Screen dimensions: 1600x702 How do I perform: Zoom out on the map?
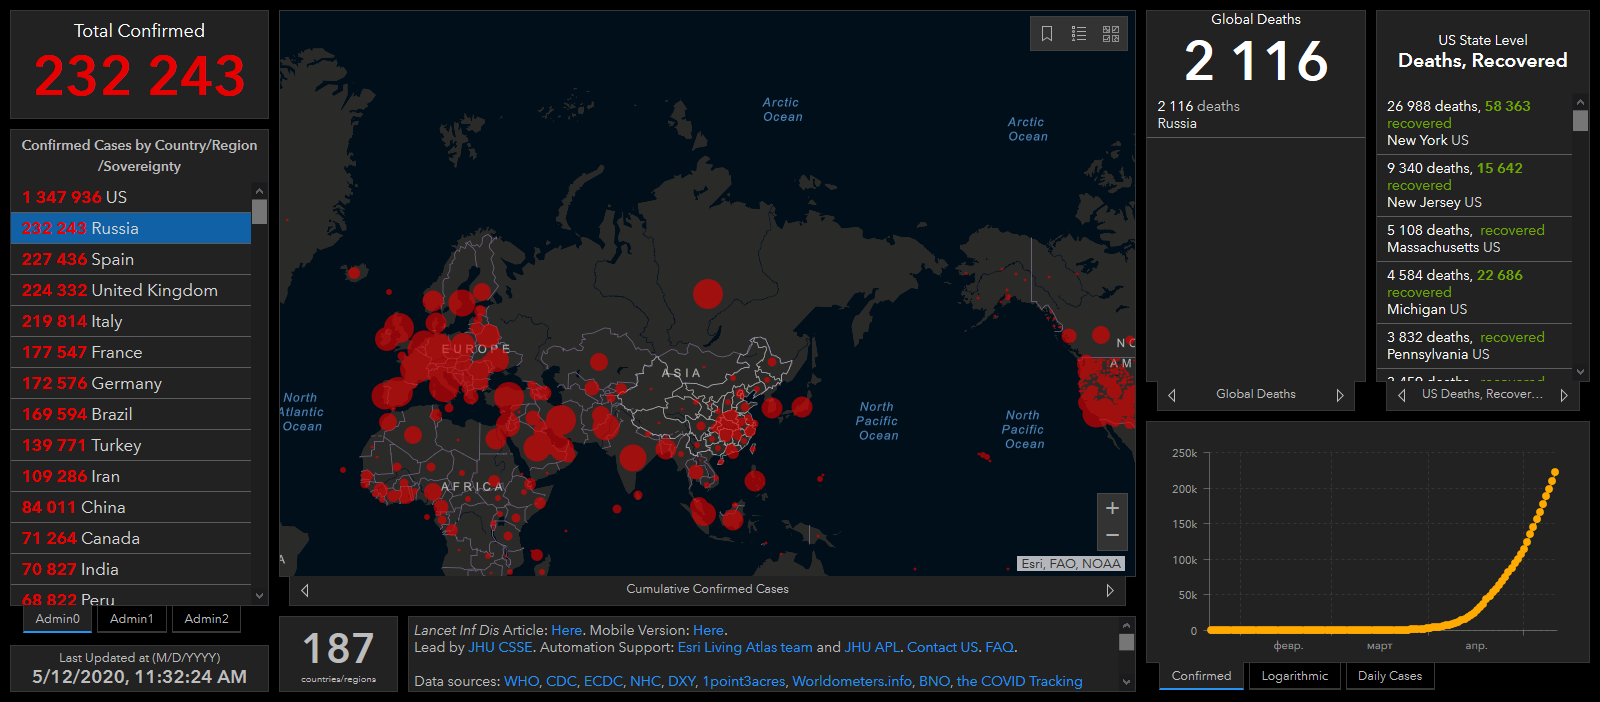1112,536
